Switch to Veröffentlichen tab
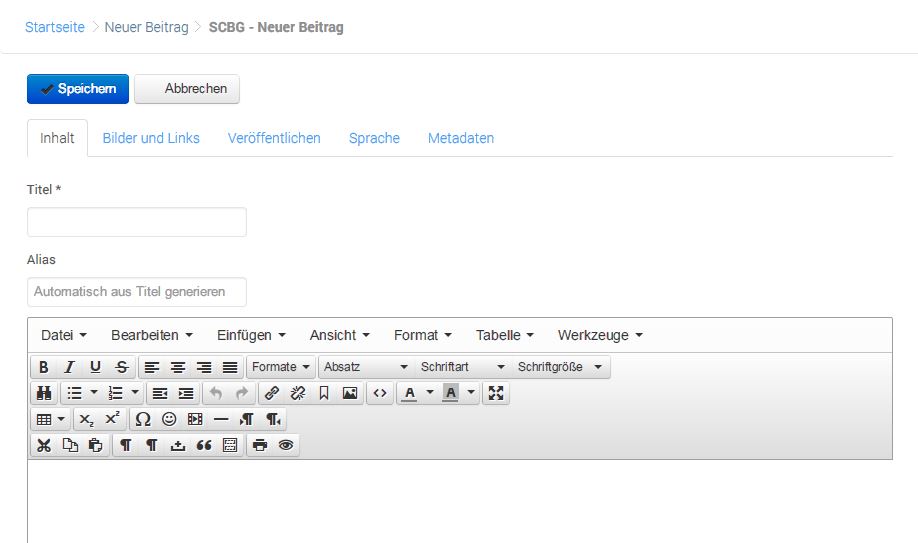Viewport: 918px width, 543px height. (x=274, y=138)
